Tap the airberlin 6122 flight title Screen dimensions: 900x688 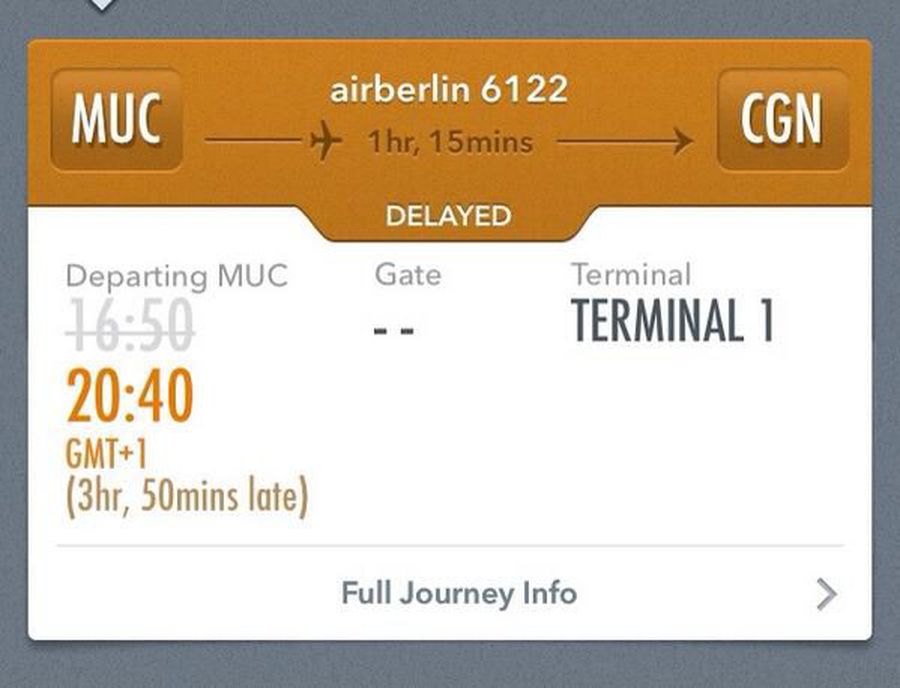pos(448,90)
